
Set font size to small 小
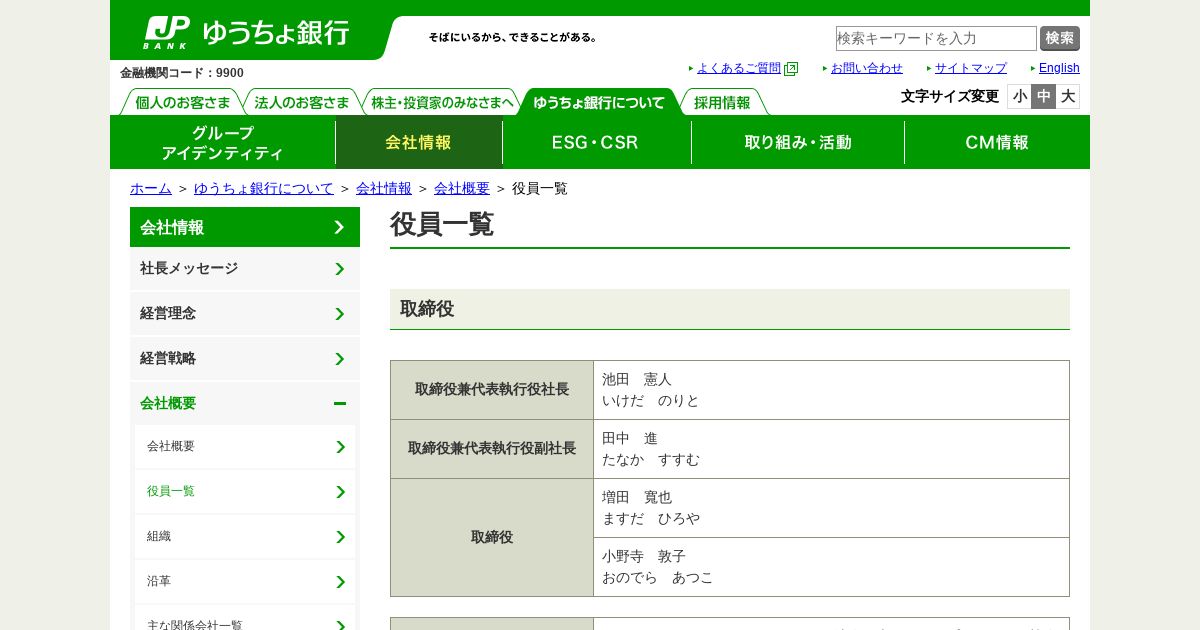click(x=1019, y=96)
